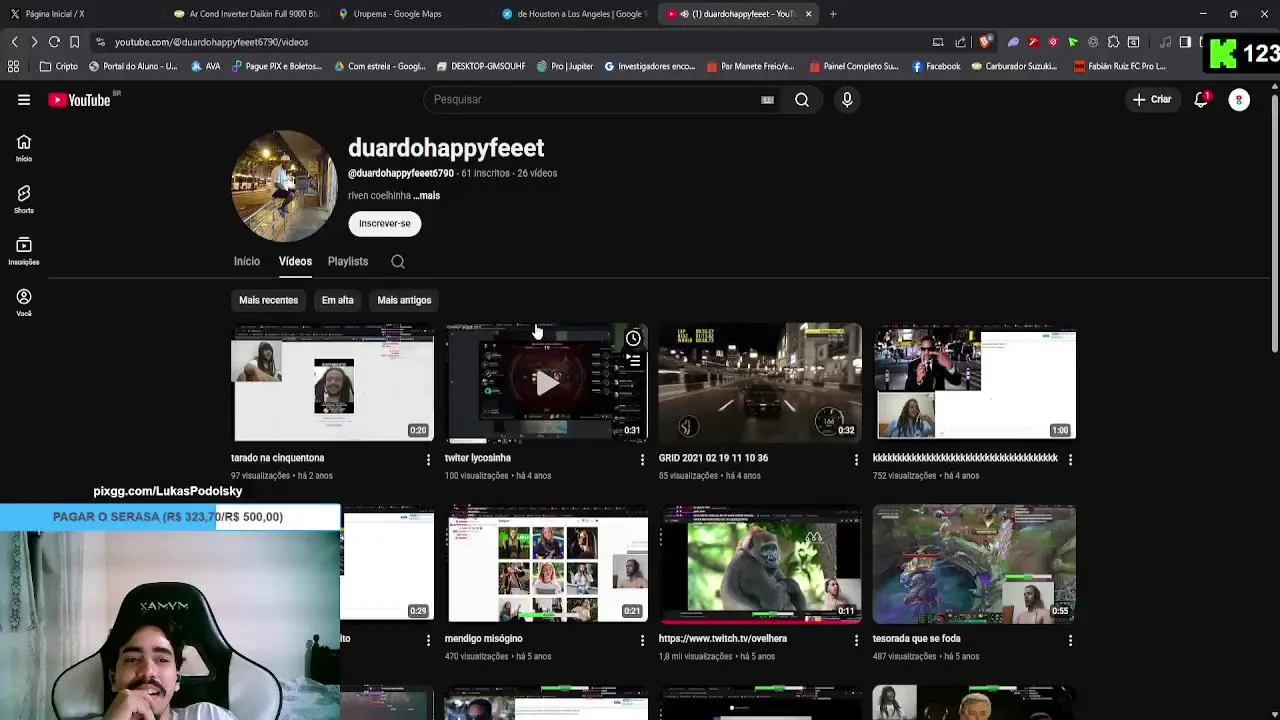The image size is (1280, 720).
Task: Switch to the Daikin air conditioner browser tab
Action: 245,14
